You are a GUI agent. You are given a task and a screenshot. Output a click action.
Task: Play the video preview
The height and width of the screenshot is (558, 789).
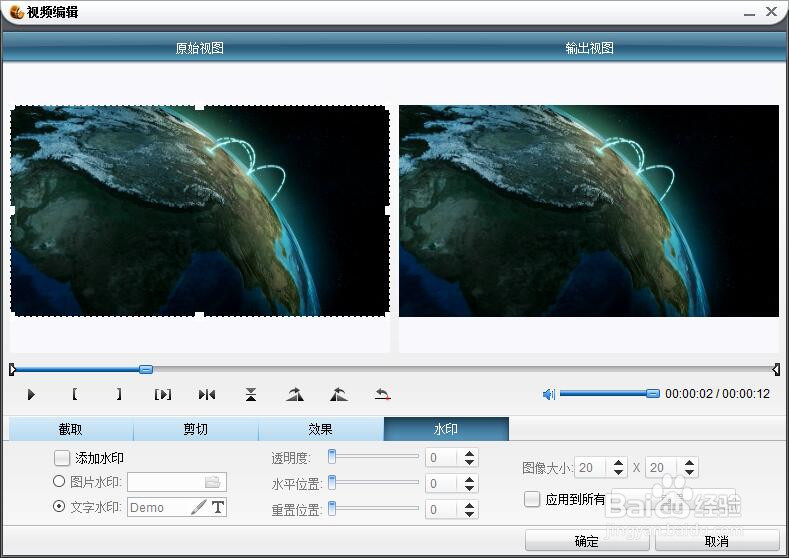[x=31, y=394]
